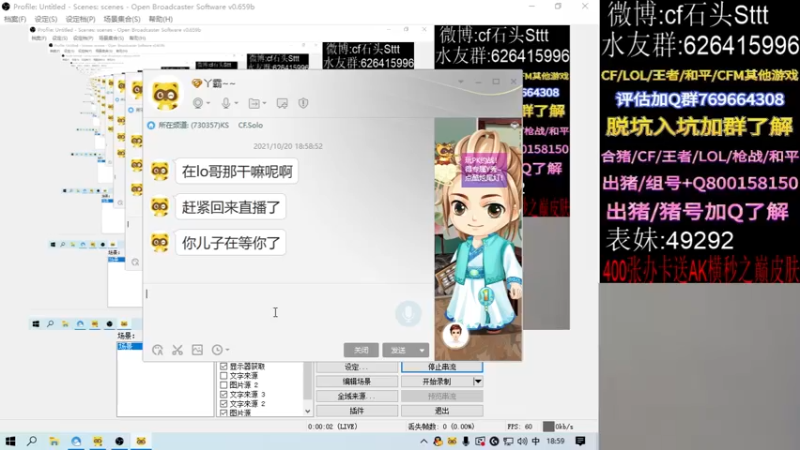The width and height of the screenshot is (800, 450).
Task: Open the 发送 button dropdown arrow
Action: pyautogui.click(x=422, y=351)
